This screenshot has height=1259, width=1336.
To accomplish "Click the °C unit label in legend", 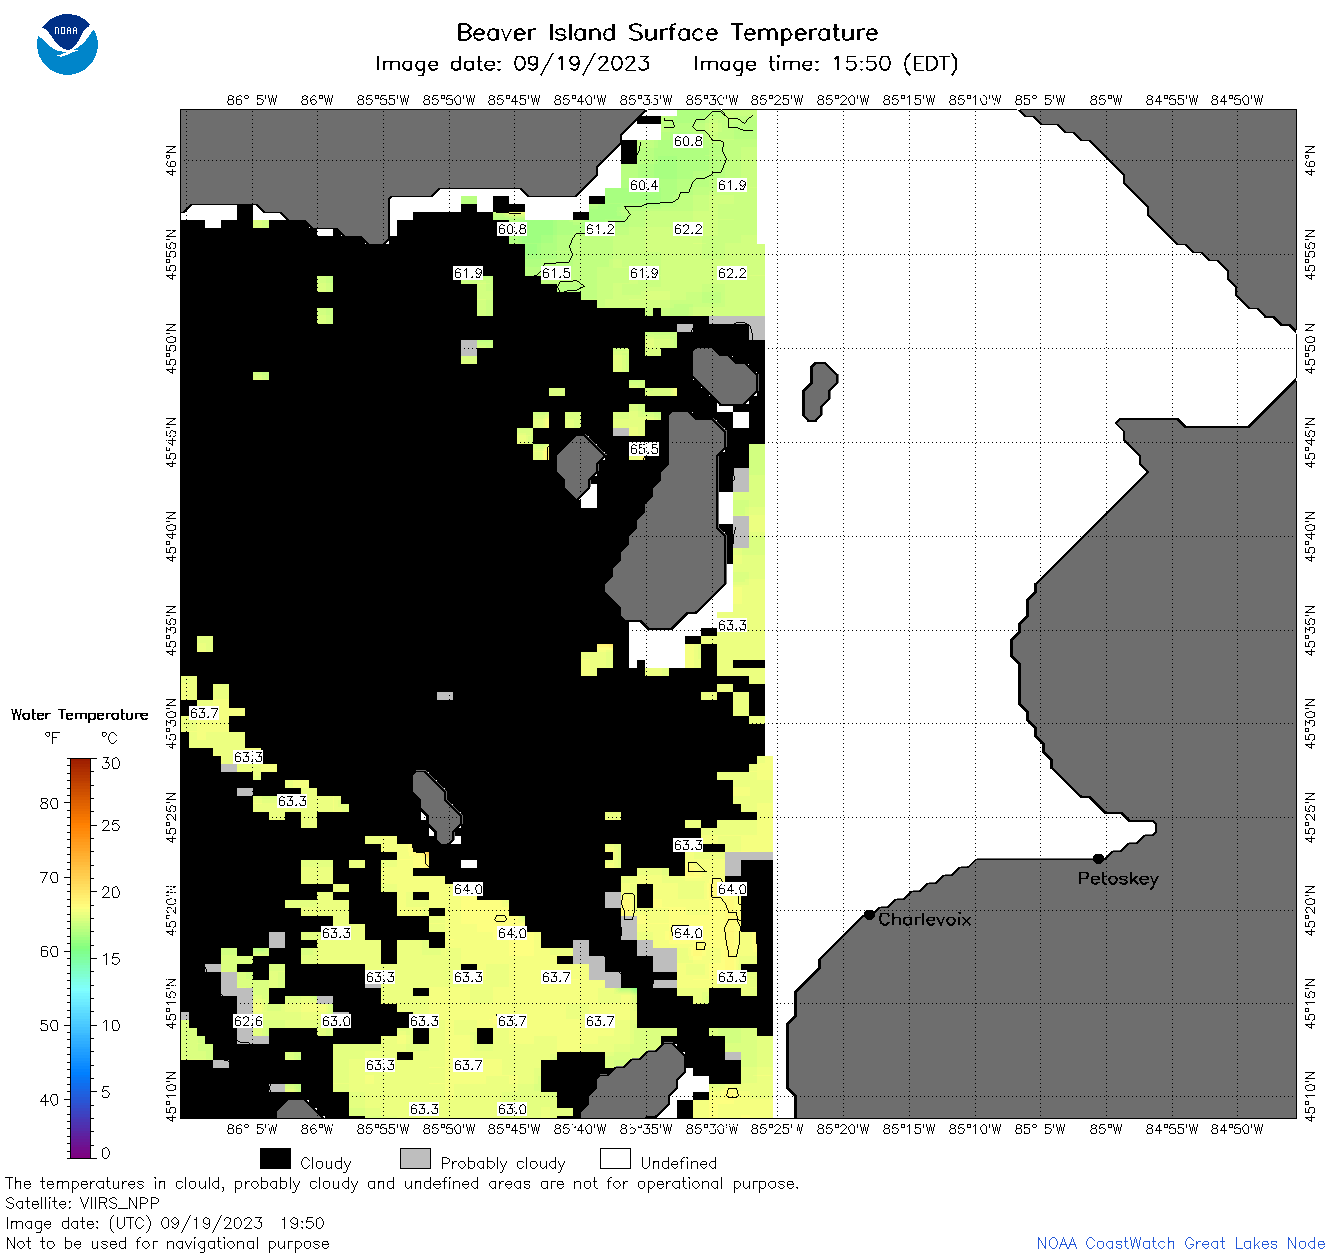I will click(109, 738).
